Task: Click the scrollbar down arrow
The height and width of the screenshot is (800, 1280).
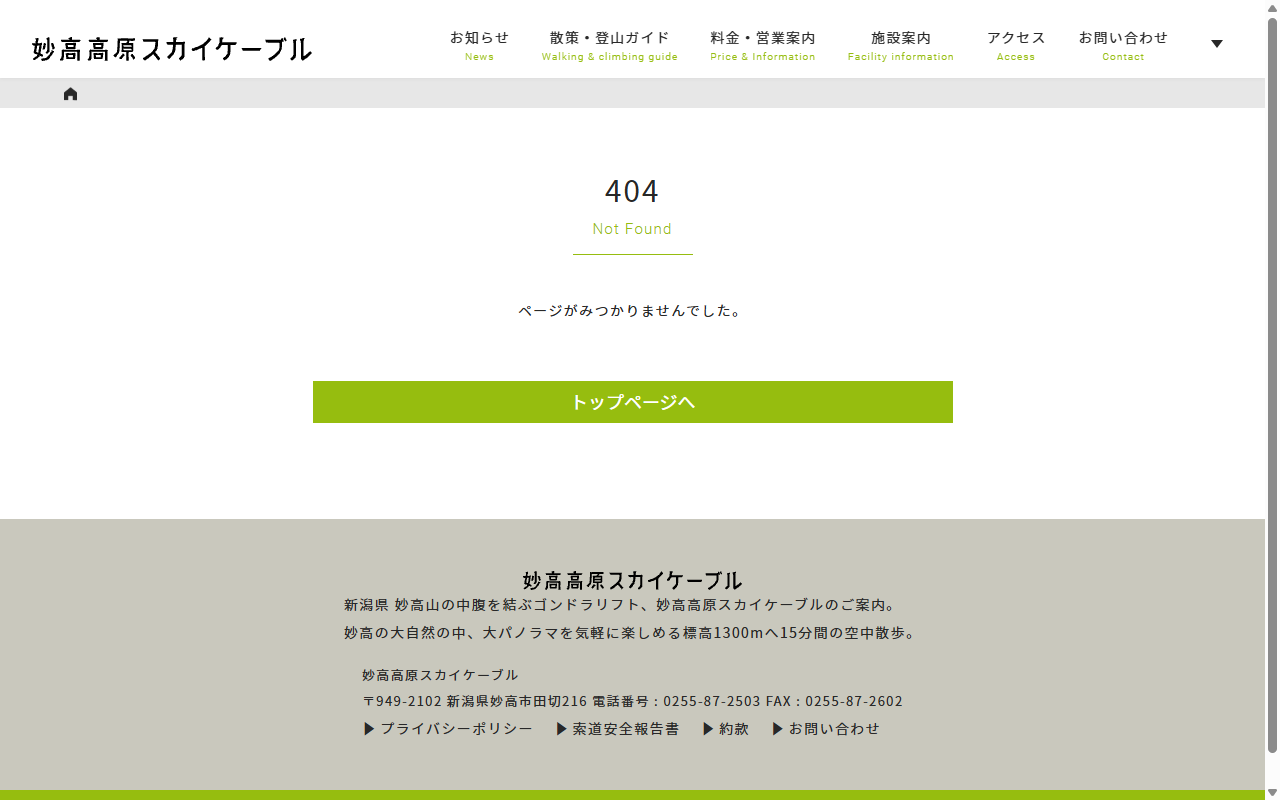Action: coord(1272,792)
